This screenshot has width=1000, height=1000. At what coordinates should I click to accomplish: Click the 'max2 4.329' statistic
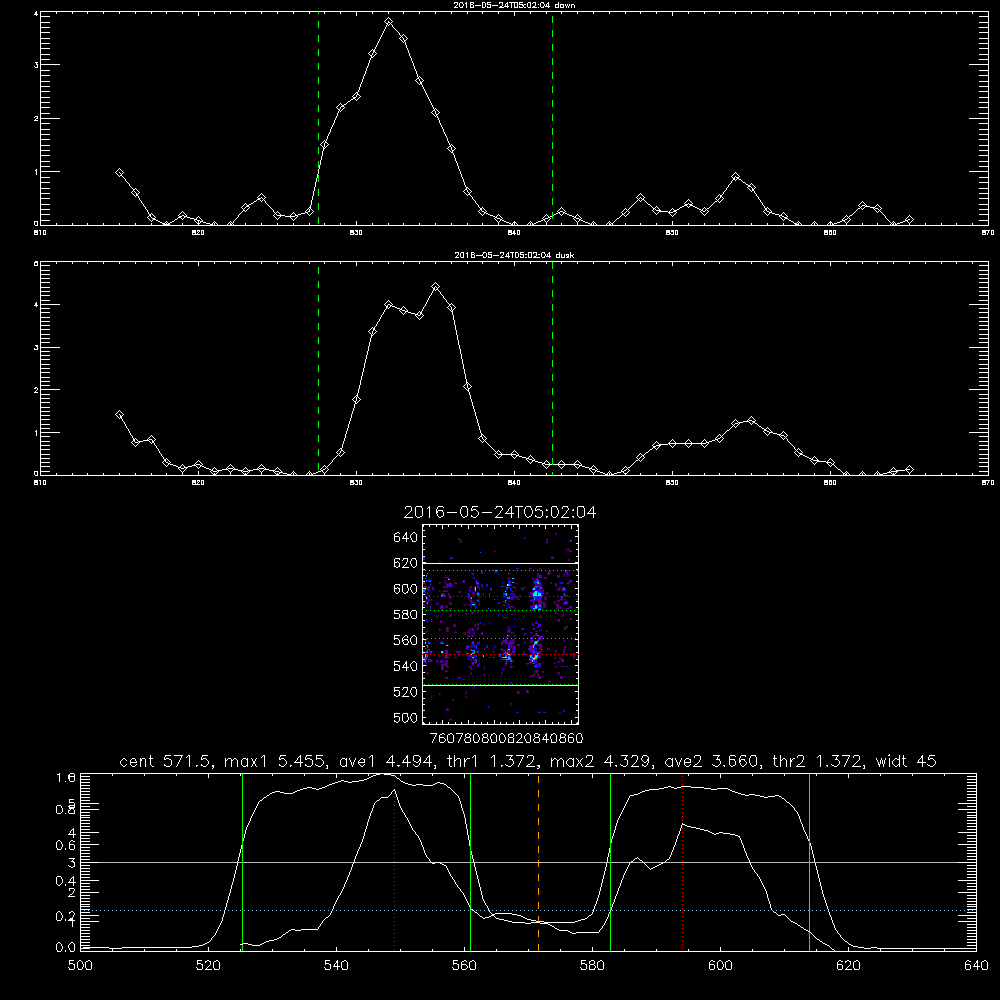602,761
